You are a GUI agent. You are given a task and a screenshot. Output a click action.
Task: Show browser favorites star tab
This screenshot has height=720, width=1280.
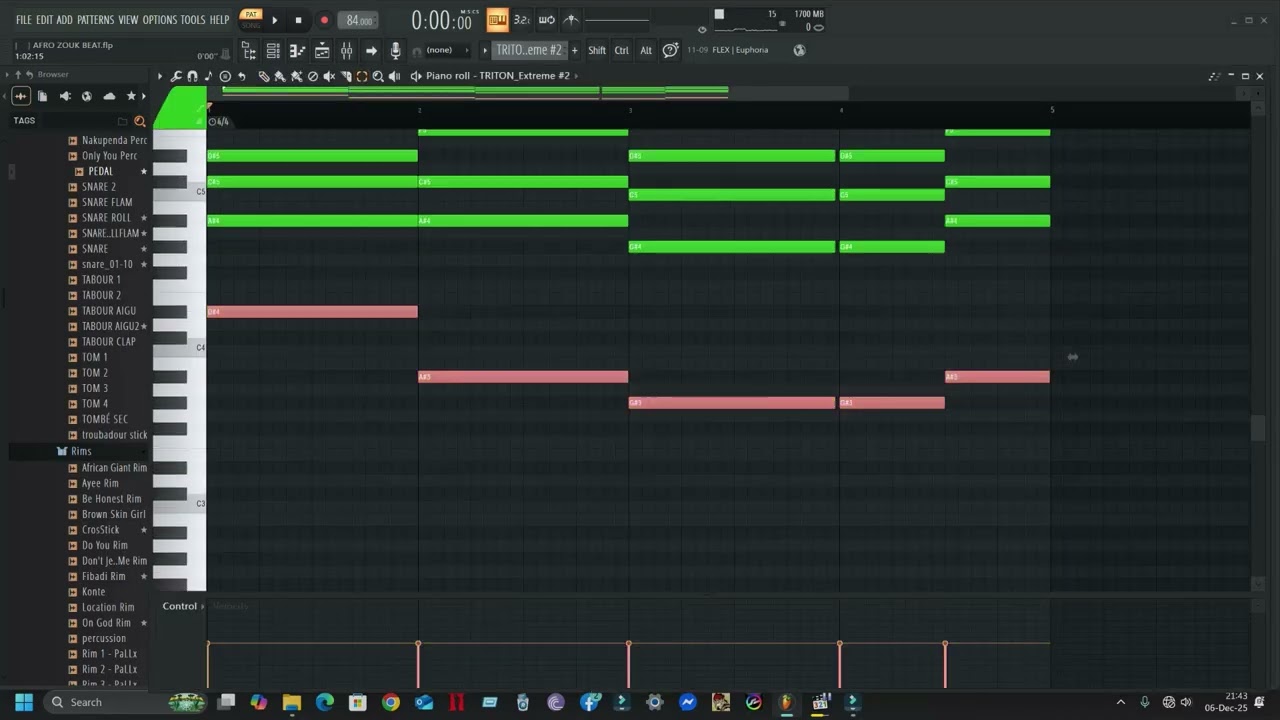click(x=131, y=96)
